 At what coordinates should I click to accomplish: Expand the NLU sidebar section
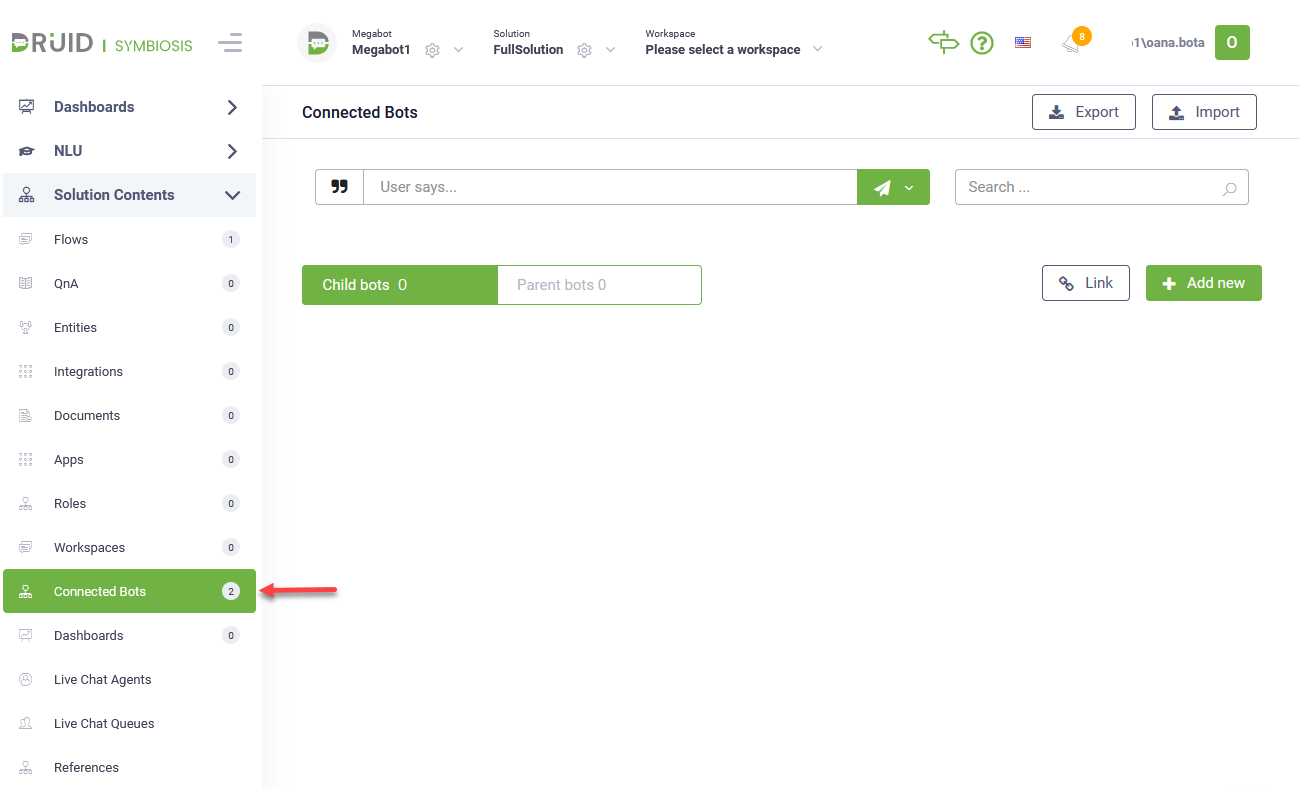[232, 151]
